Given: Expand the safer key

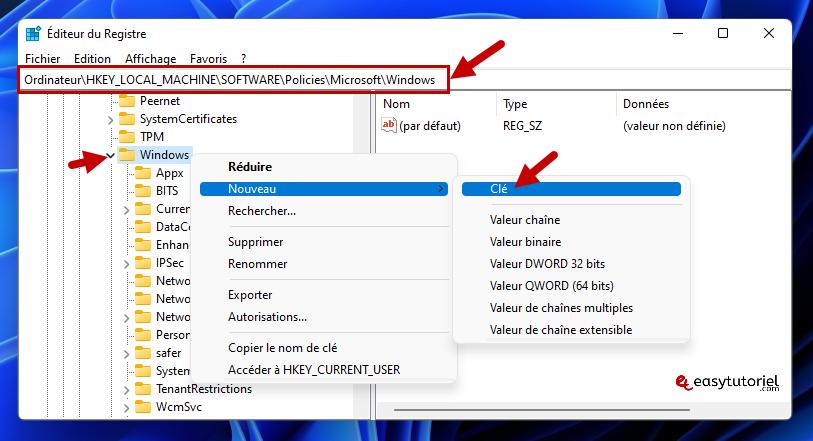Looking at the screenshot, I should pyautogui.click(x=127, y=354).
